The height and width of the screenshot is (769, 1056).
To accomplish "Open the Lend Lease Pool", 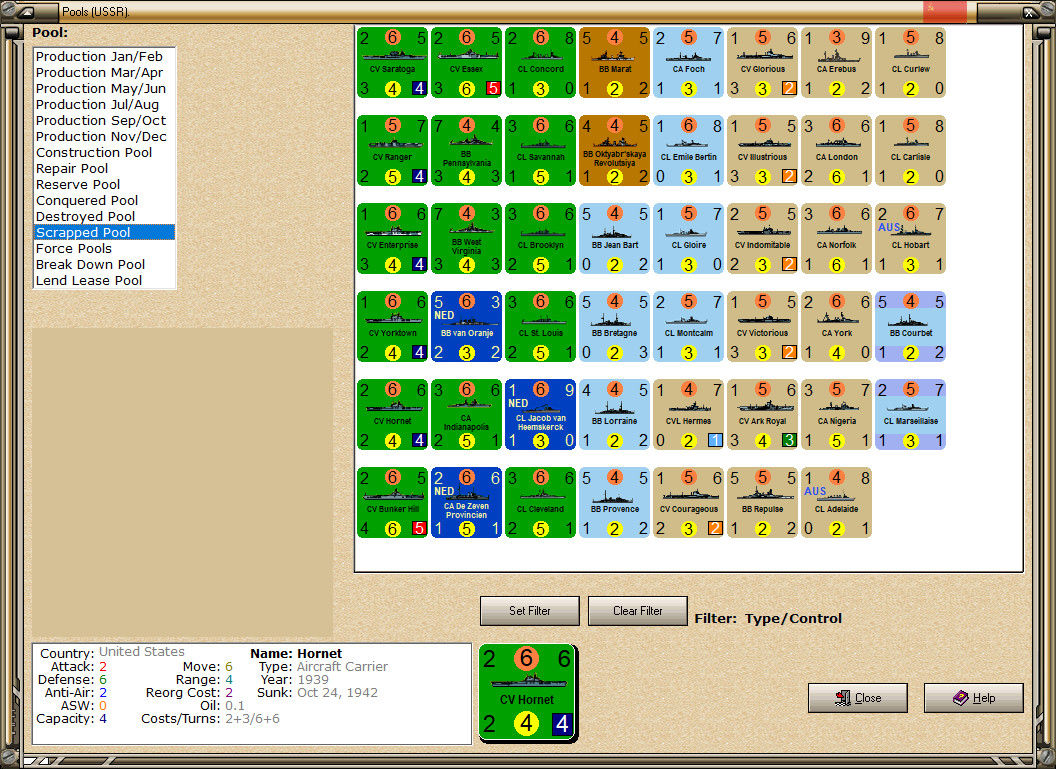I will coord(104,281).
